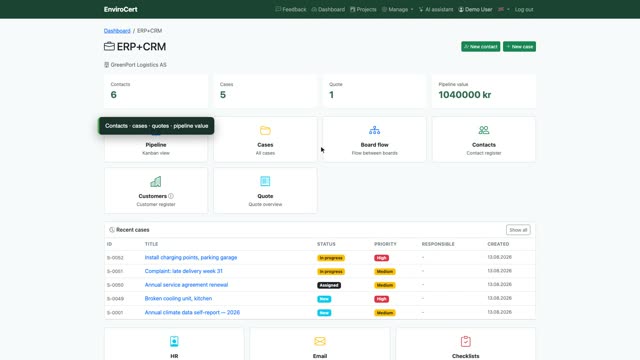The width and height of the screenshot is (640, 360).
Task: Open the Demo User account menu
Action: click(476, 9)
